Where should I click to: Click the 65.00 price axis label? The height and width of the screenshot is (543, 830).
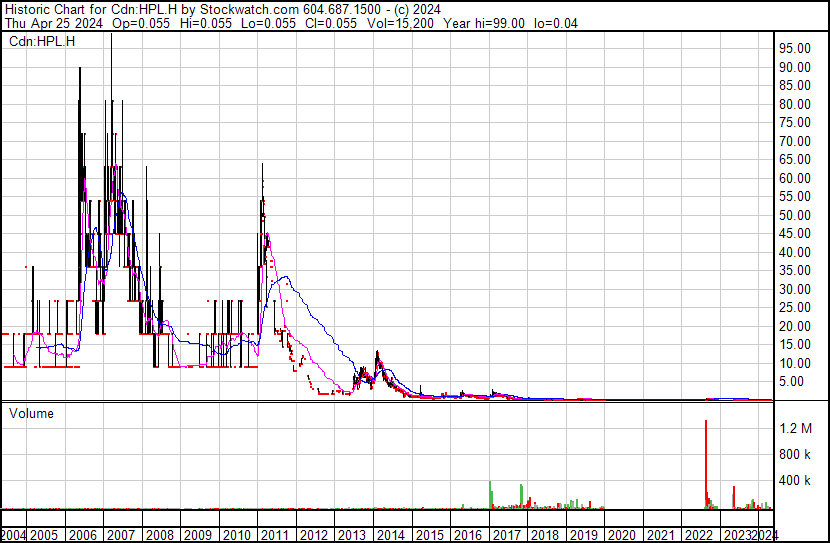pyautogui.click(x=795, y=159)
